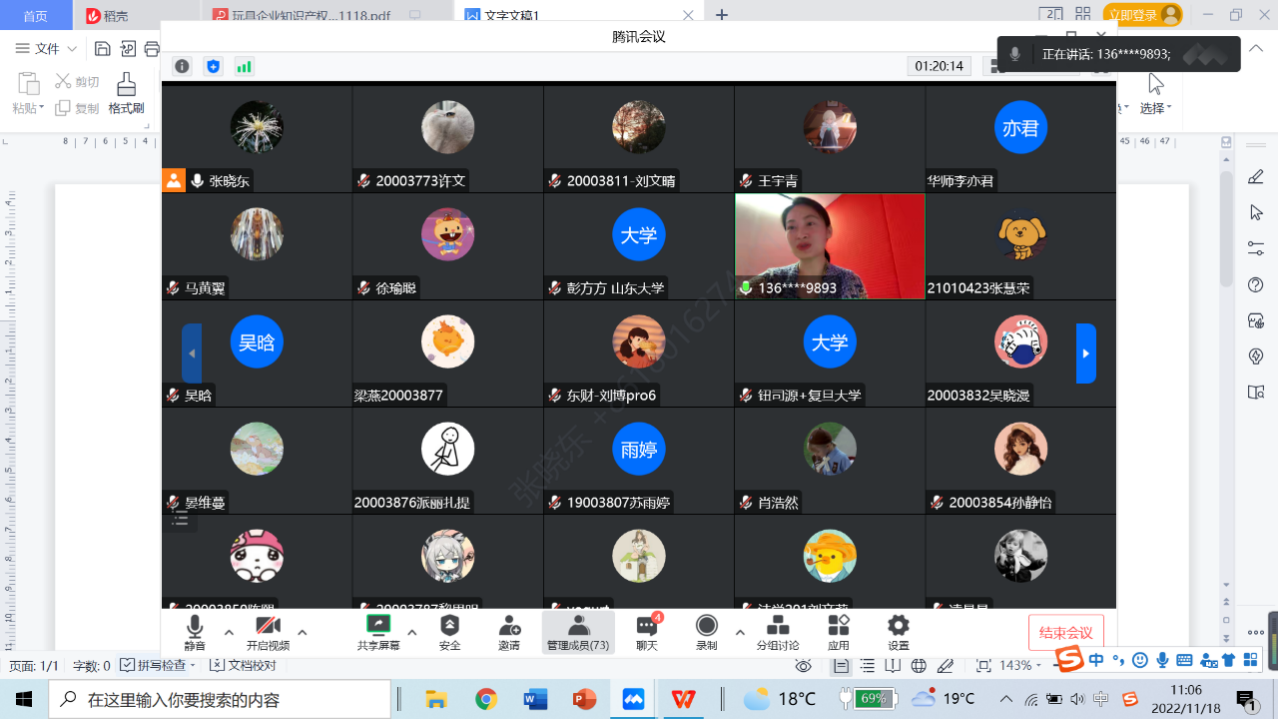The image size is (1278, 719).
Task: Expand the arrow next to 开启视频
Action: click(x=302, y=632)
